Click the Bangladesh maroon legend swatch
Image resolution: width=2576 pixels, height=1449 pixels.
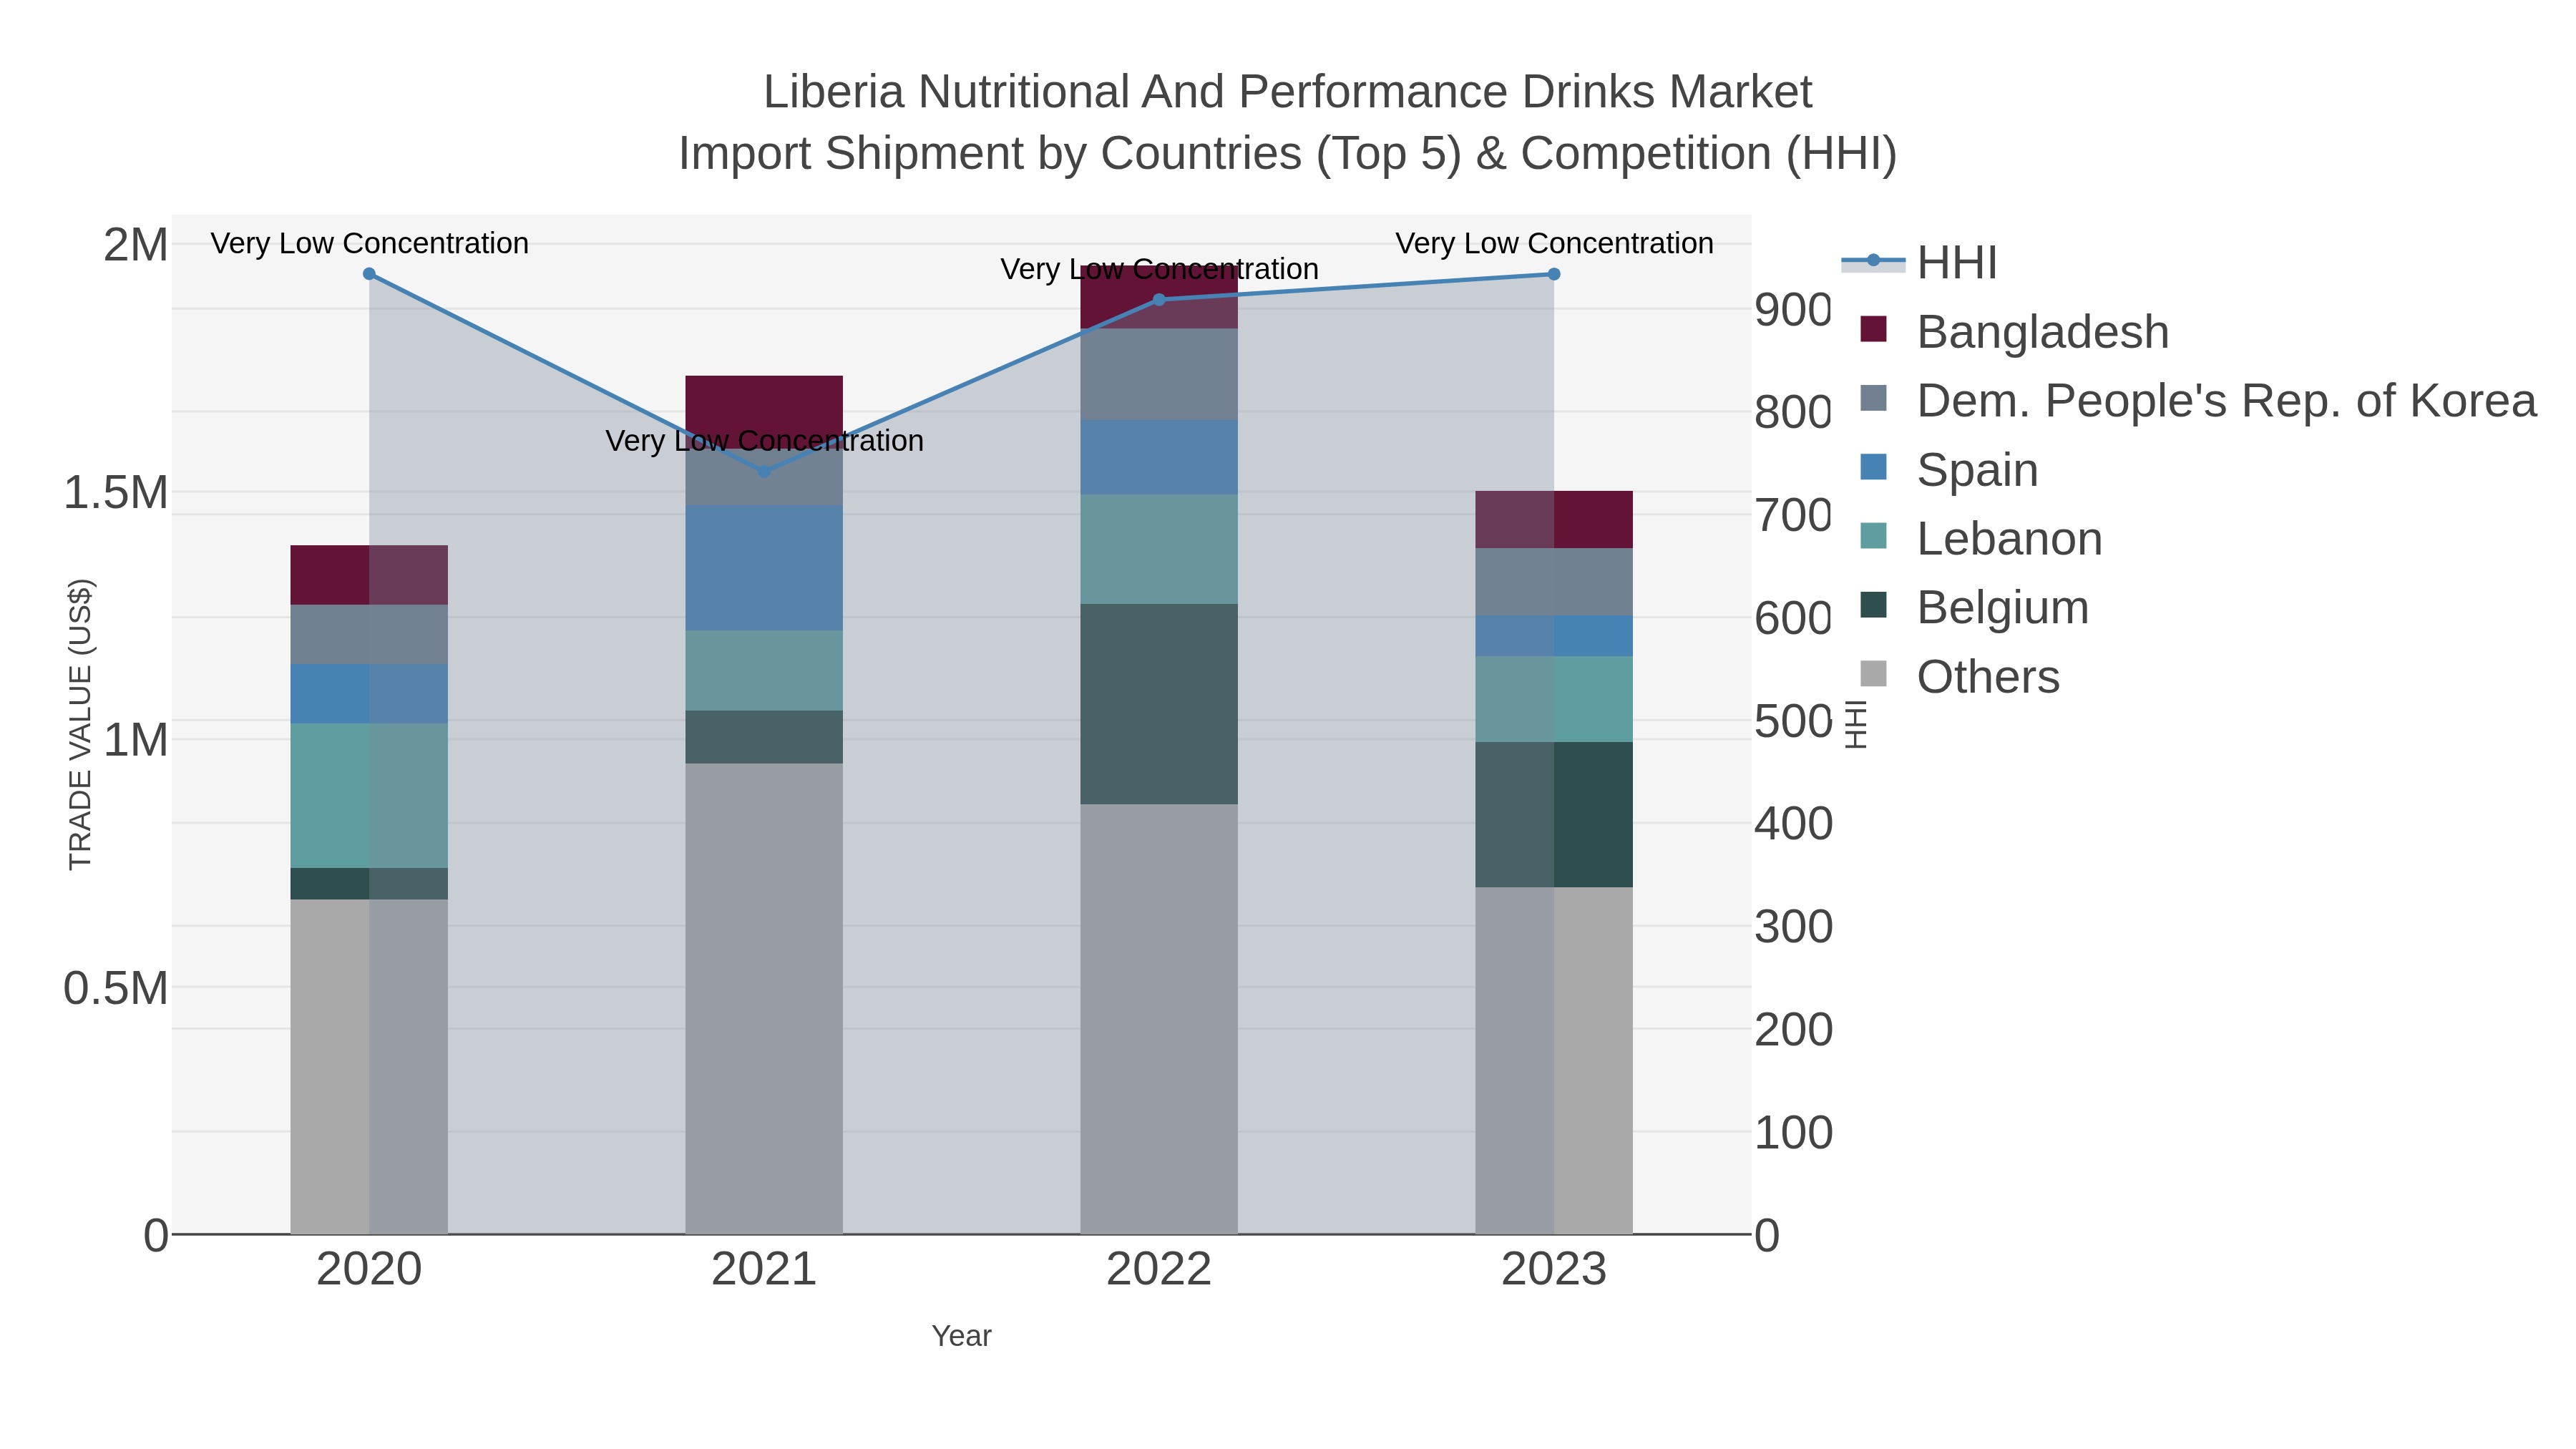[x=1873, y=329]
